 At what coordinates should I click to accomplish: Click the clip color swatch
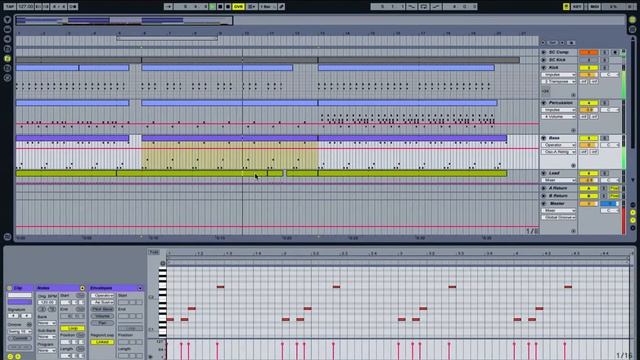[20, 302]
